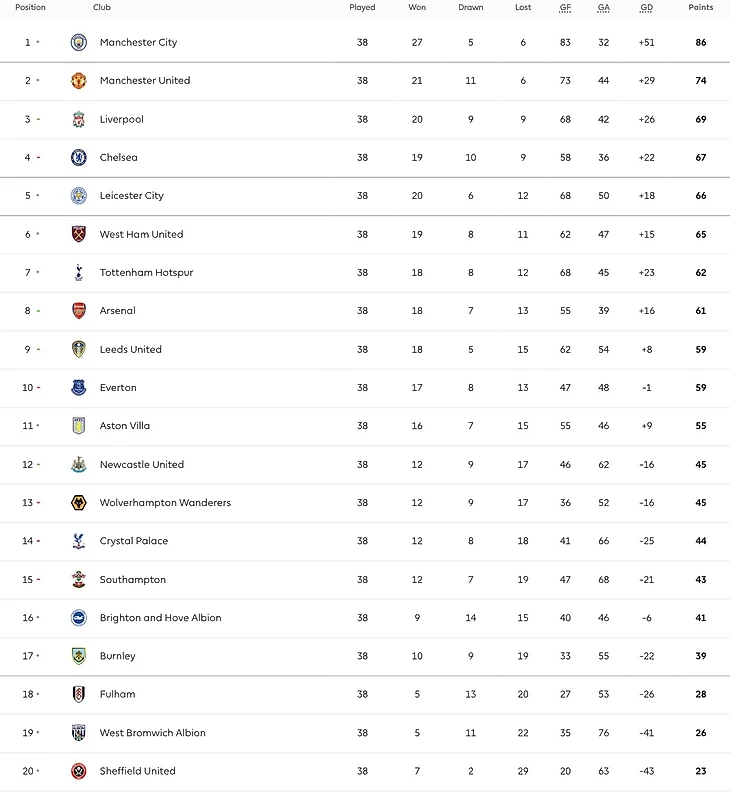Click the green up arrow beside position 3
The image size is (730, 793).
coord(38,119)
